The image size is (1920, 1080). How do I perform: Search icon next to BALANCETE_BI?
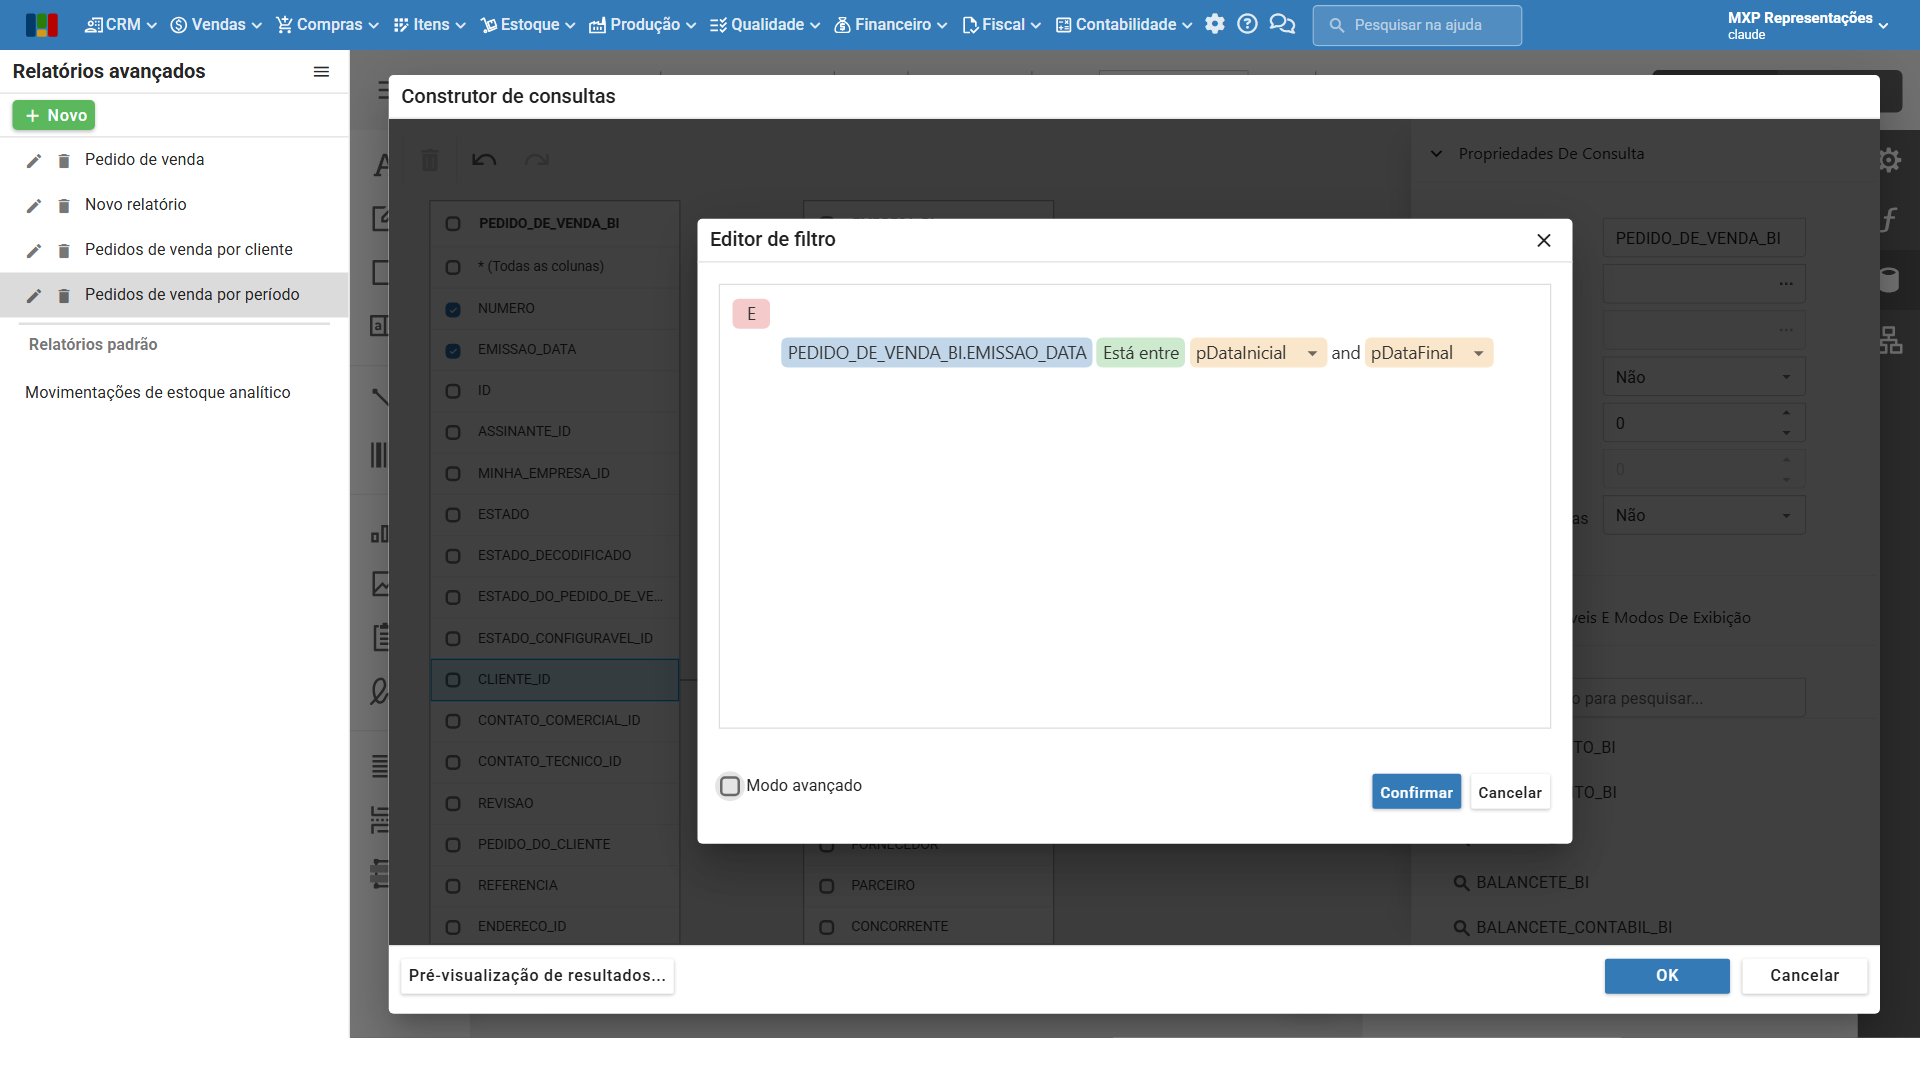pos(1461,883)
